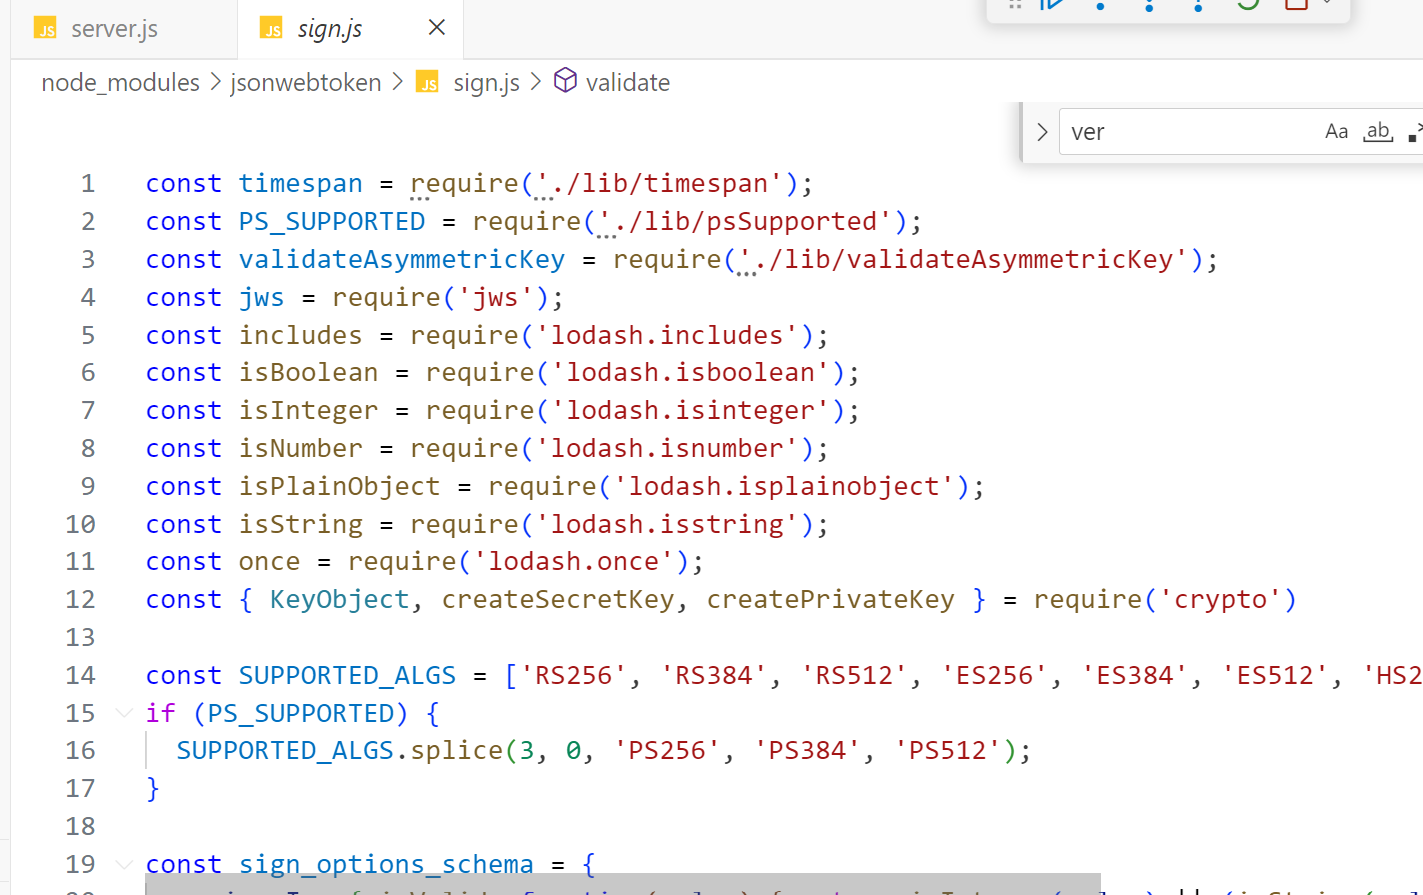1423x895 pixels.
Task: Open jsonwebtoken breadcrumb segment
Action: 306,82
